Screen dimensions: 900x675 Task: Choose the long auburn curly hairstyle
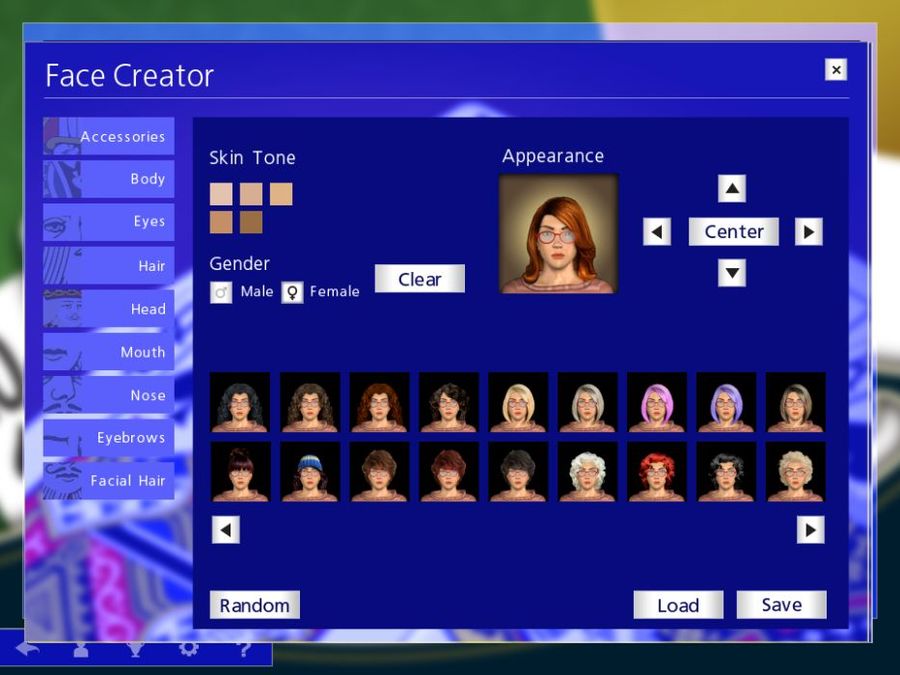[x=379, y=402]
